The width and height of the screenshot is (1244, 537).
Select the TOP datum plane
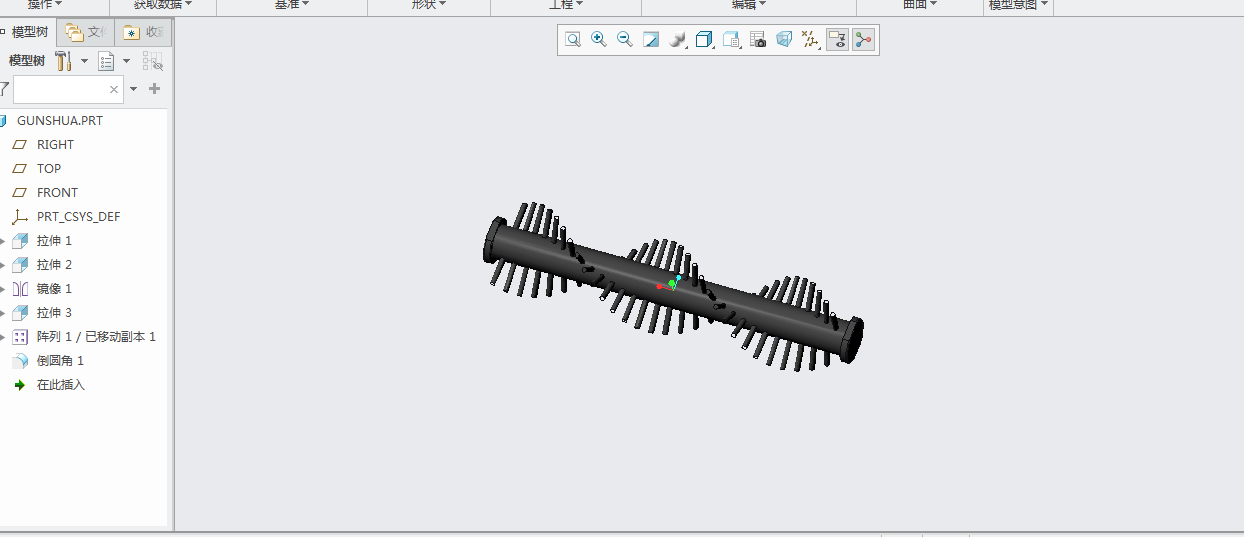pos(49,168)
